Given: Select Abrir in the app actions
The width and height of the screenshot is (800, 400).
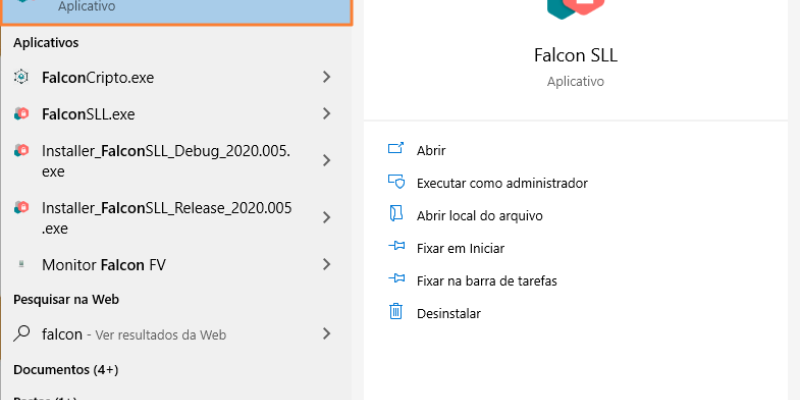Looking at the screenshot, I should click(x=431, y=151).
